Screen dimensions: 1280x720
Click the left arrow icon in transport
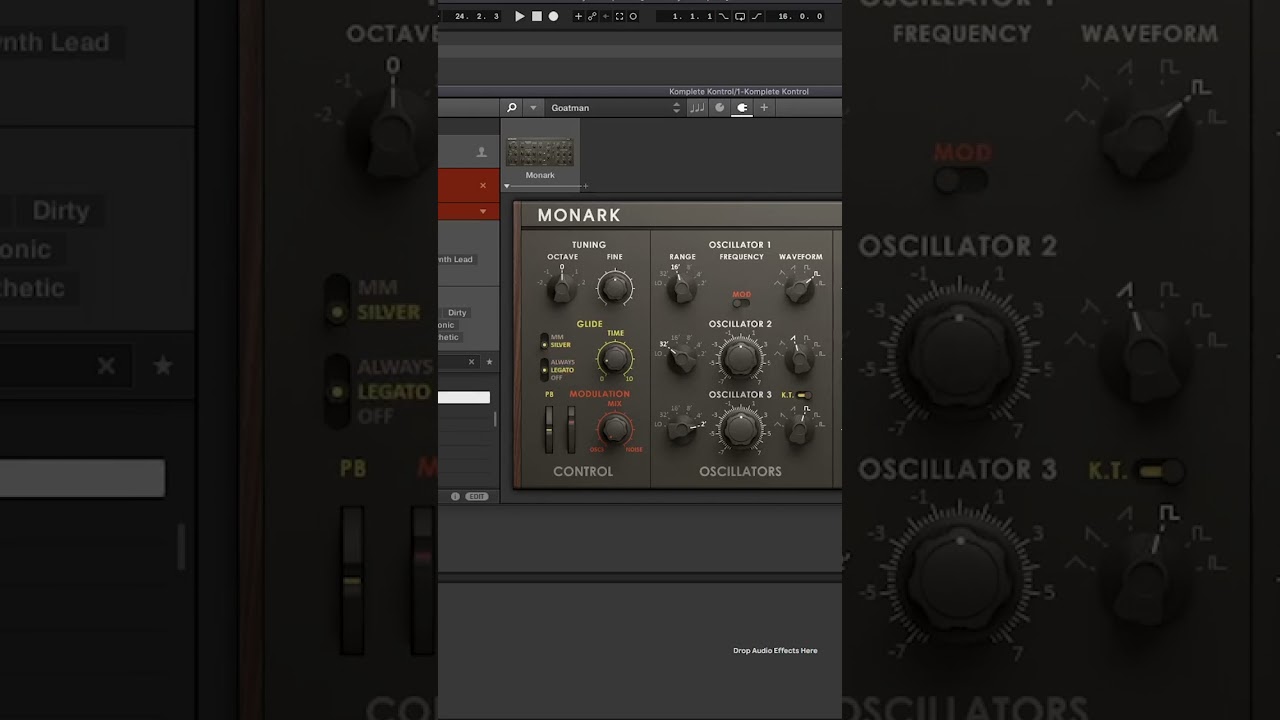tap(605, 16)
